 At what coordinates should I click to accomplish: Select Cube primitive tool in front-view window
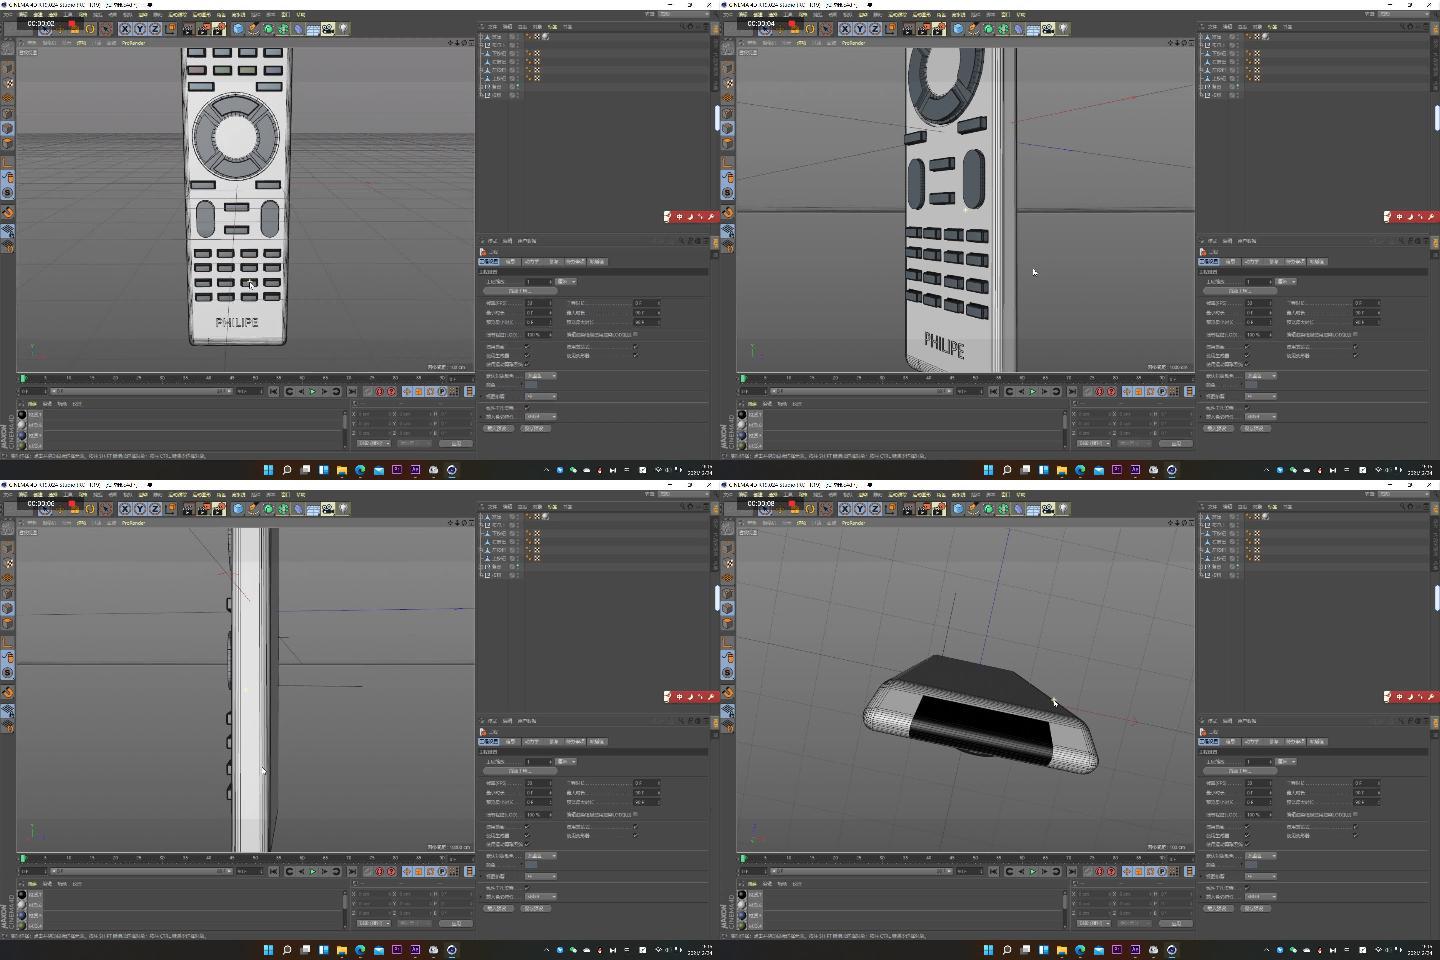[238, 29]
